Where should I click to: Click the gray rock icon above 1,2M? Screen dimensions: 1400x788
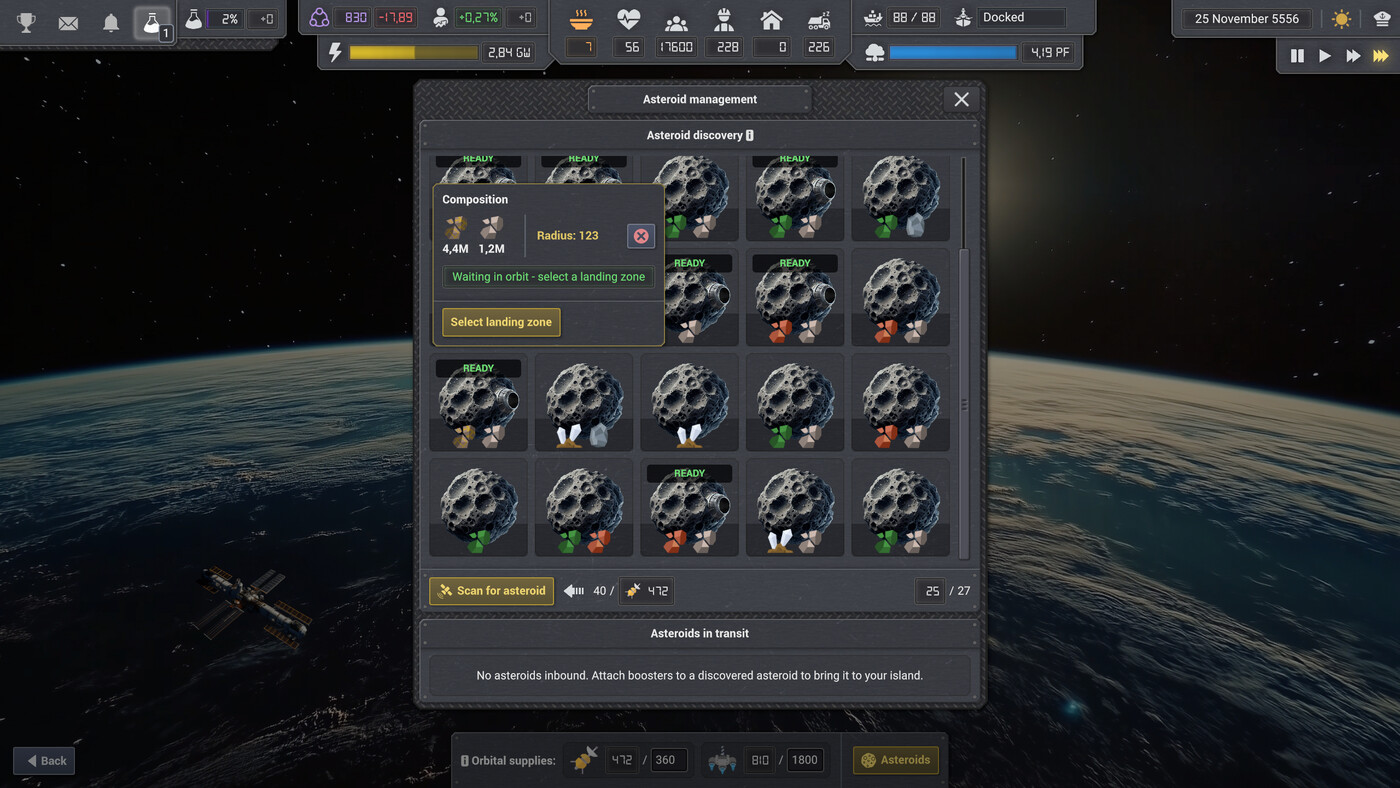coord(491,228)
